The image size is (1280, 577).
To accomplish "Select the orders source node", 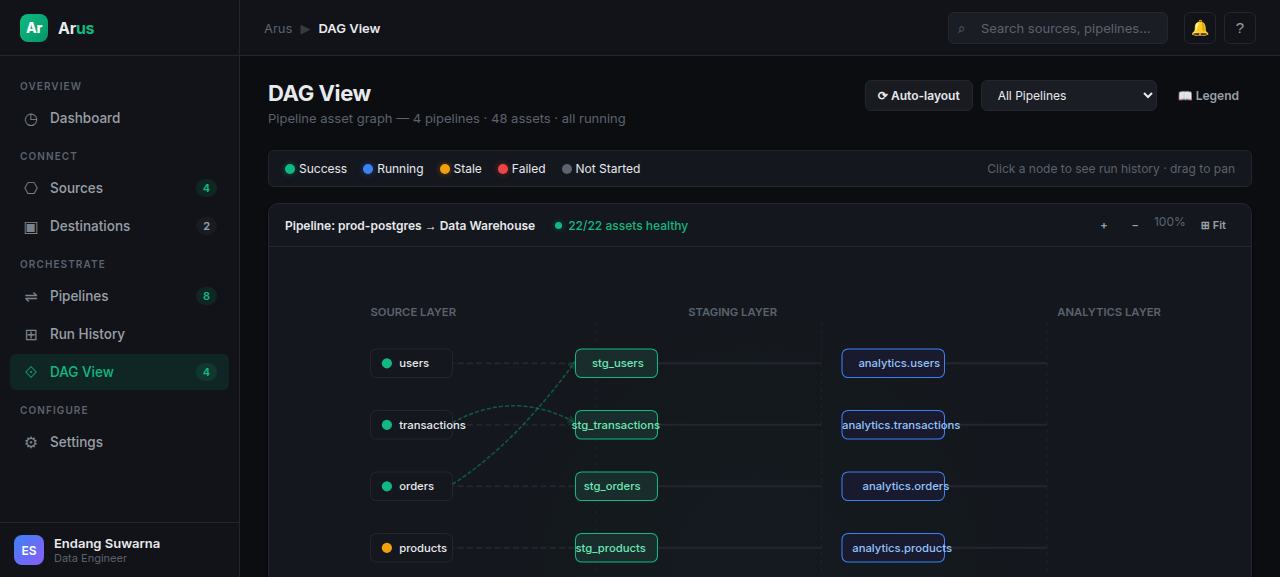I will pos(411,487).
